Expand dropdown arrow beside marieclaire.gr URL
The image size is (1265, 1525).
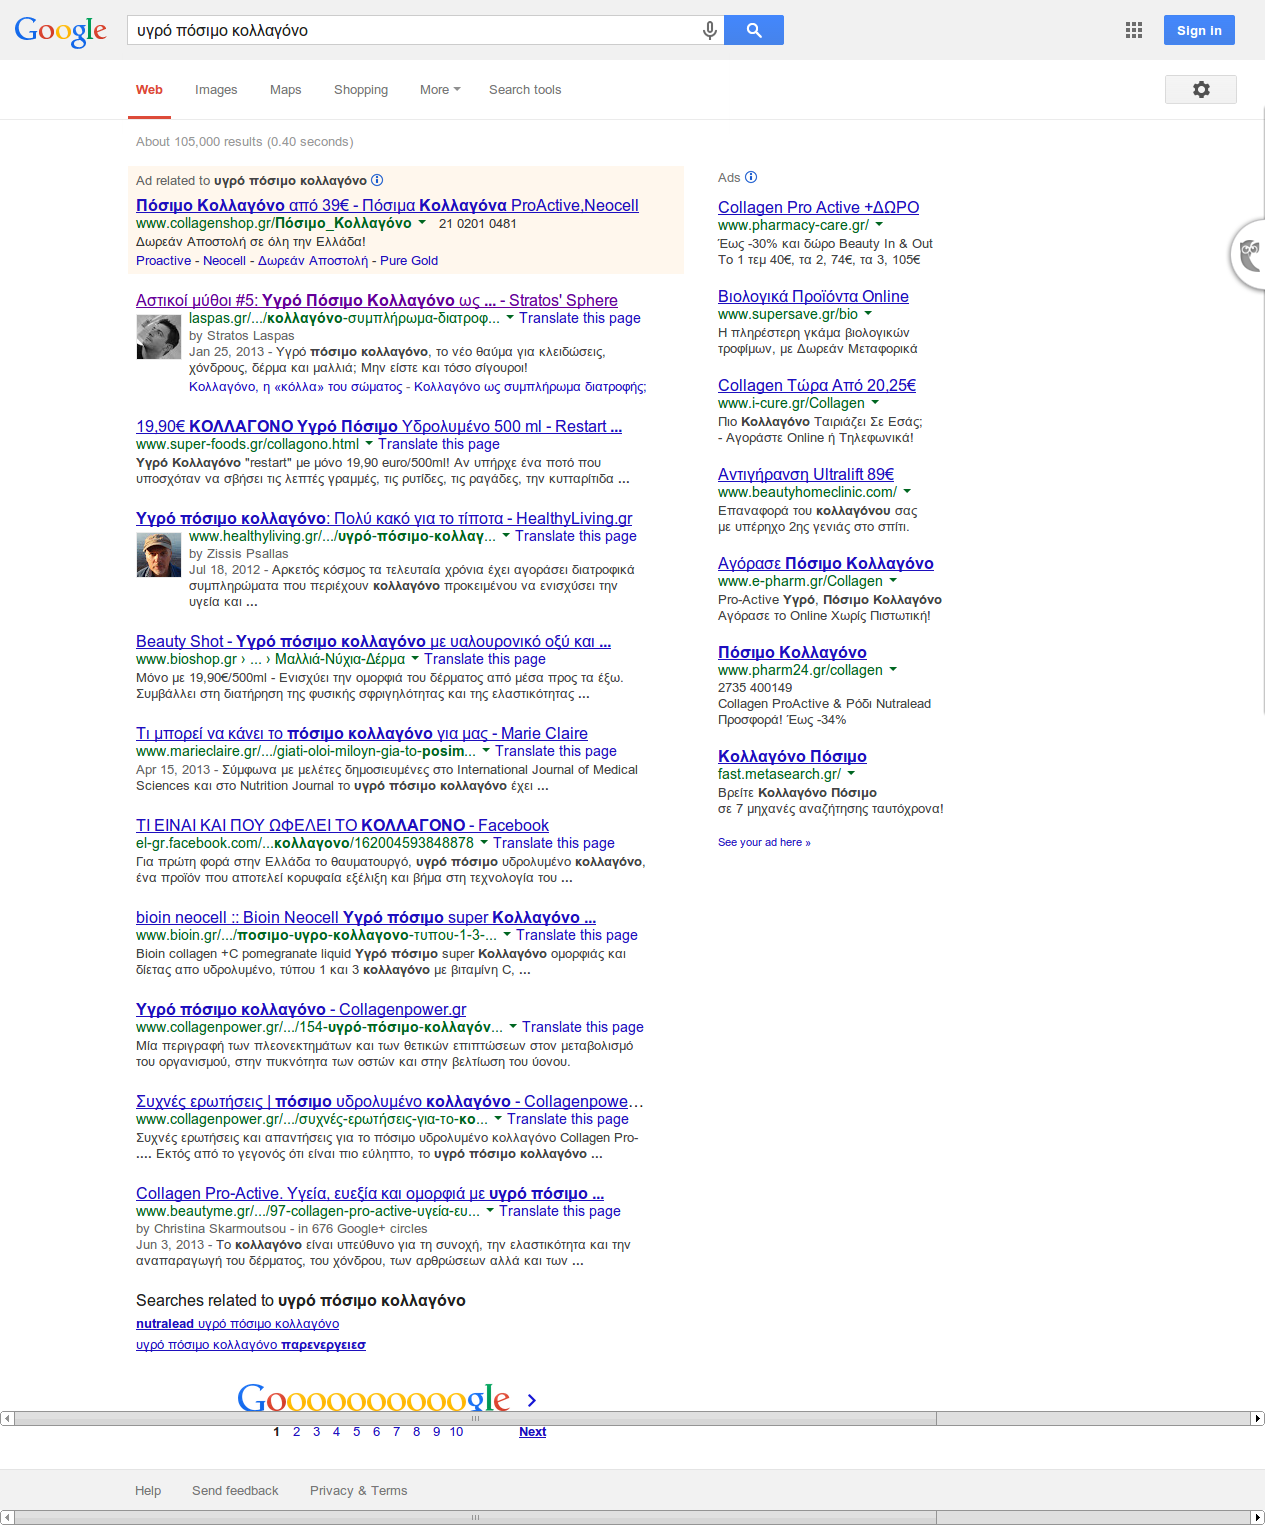click(x=486, y=751)
